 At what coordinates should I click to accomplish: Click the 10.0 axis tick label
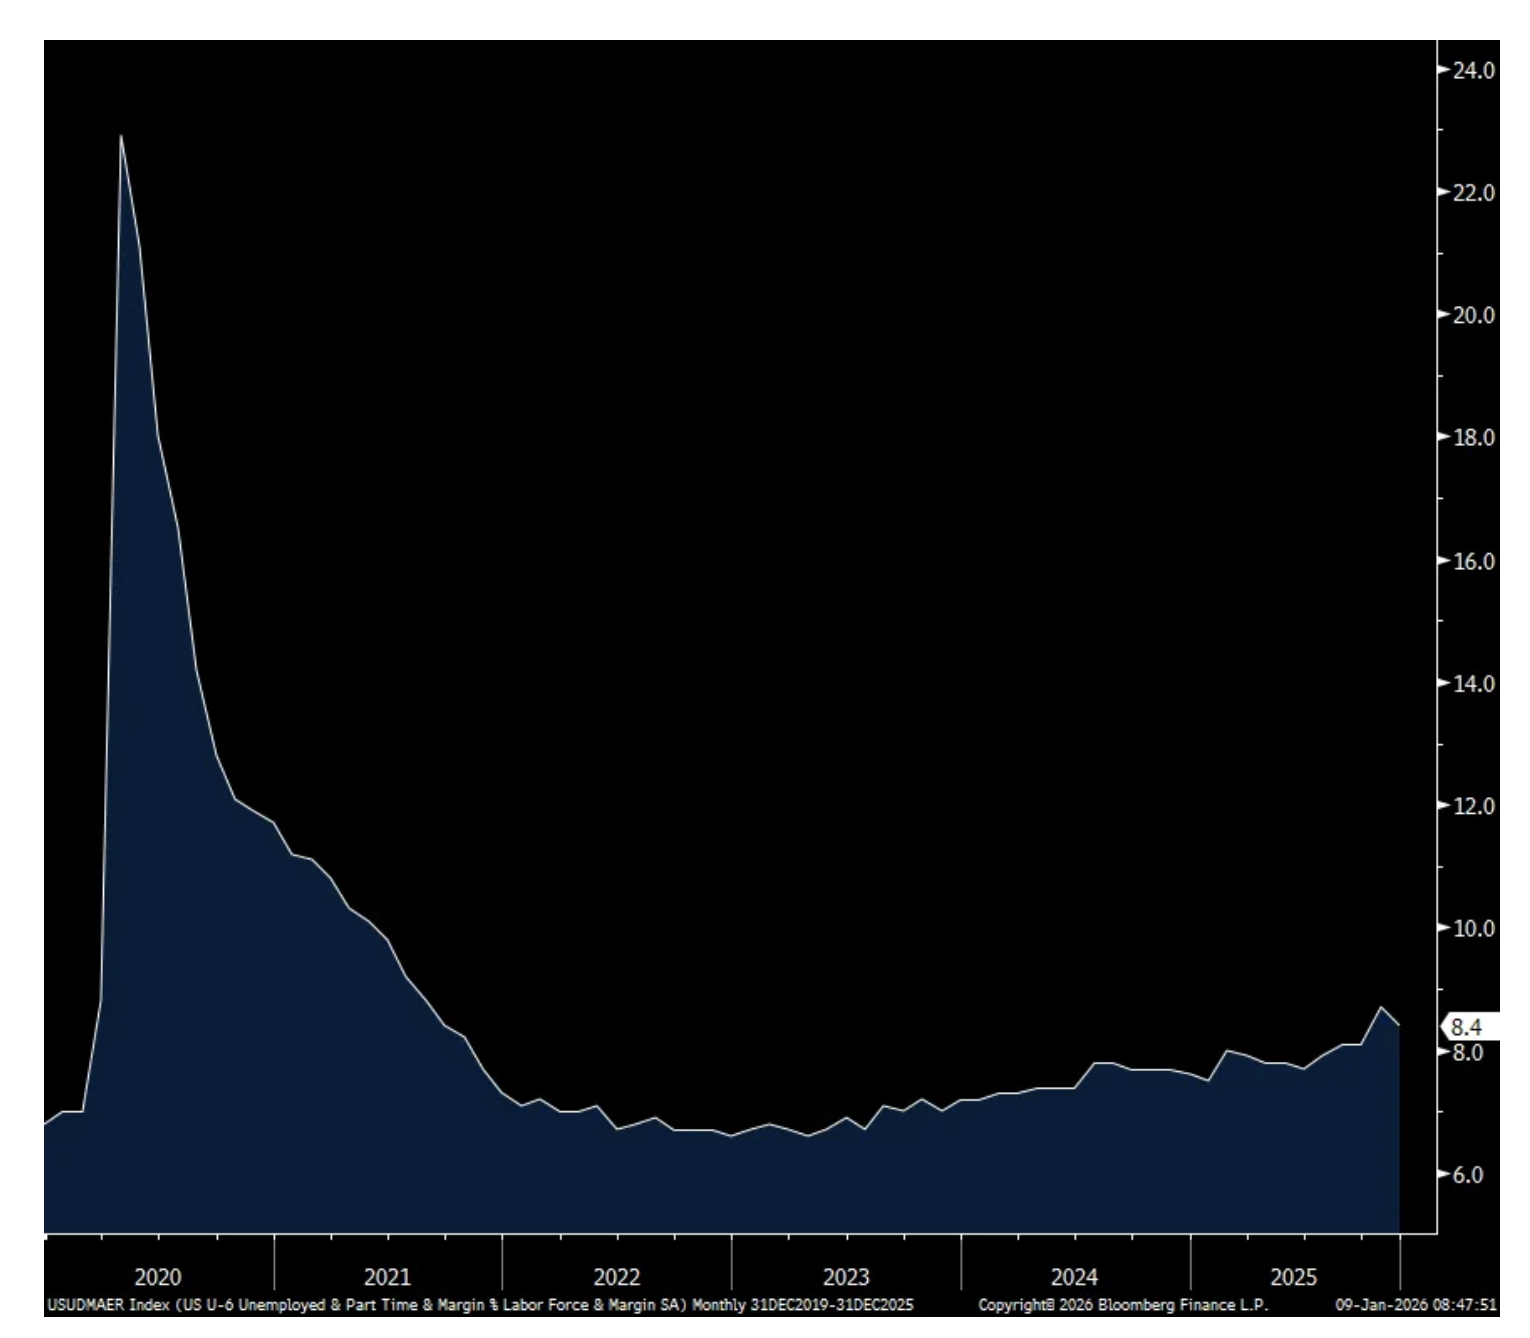click(x=1473, y=929)
